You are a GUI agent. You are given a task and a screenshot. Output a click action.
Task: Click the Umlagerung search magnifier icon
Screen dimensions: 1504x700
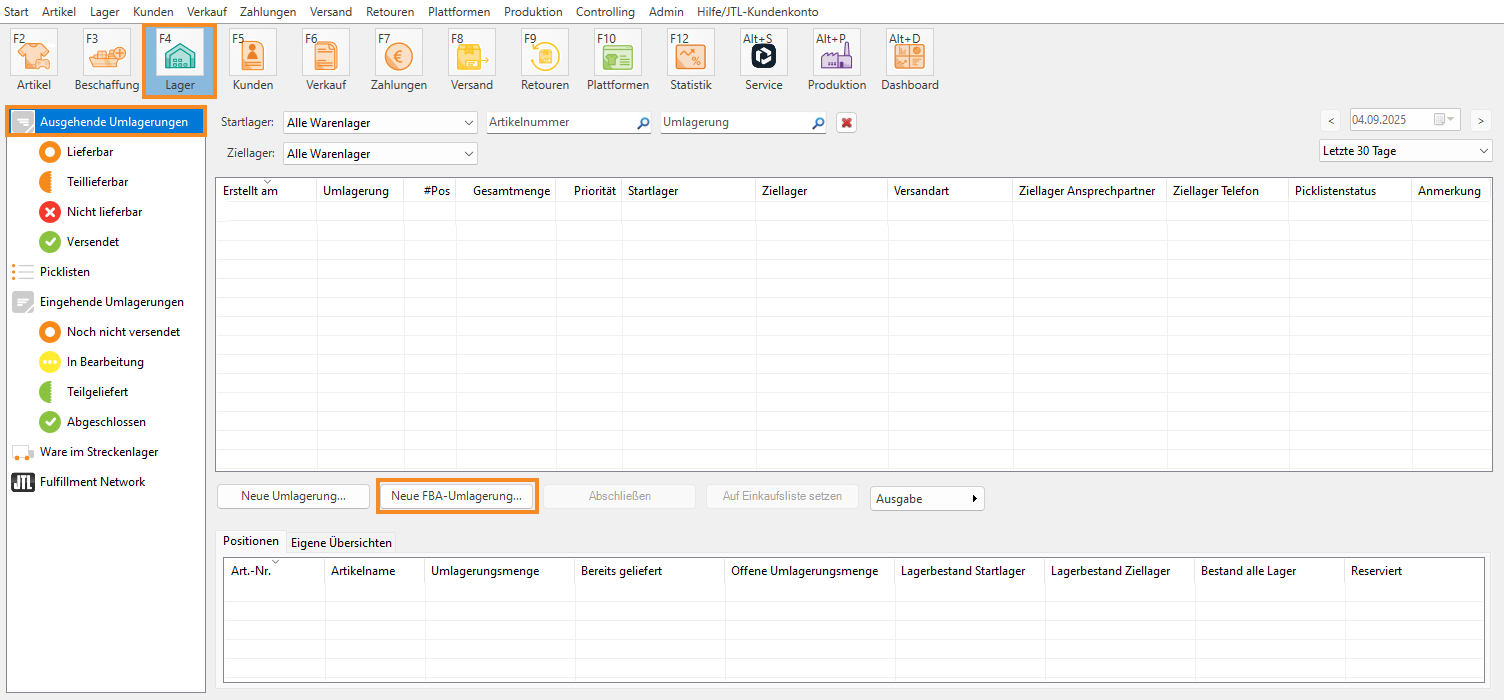click(818, 123)
